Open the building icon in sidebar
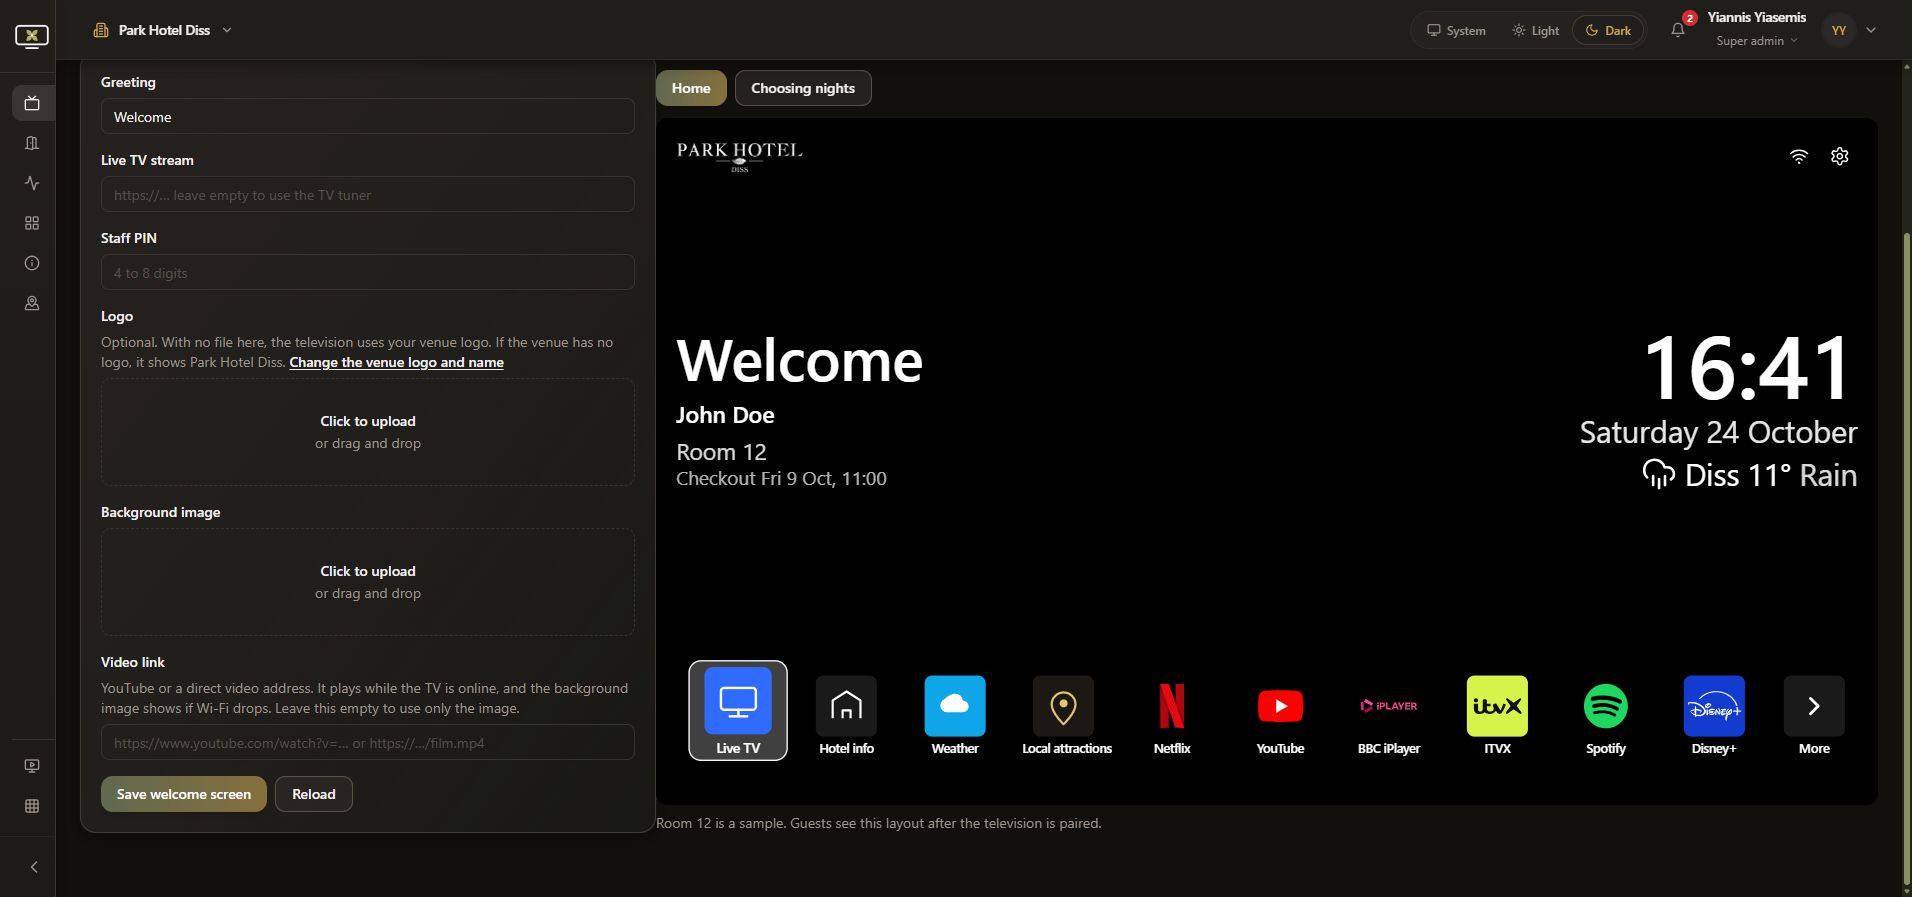Viewport: 1912px width, 897px height. pos(32,143)
